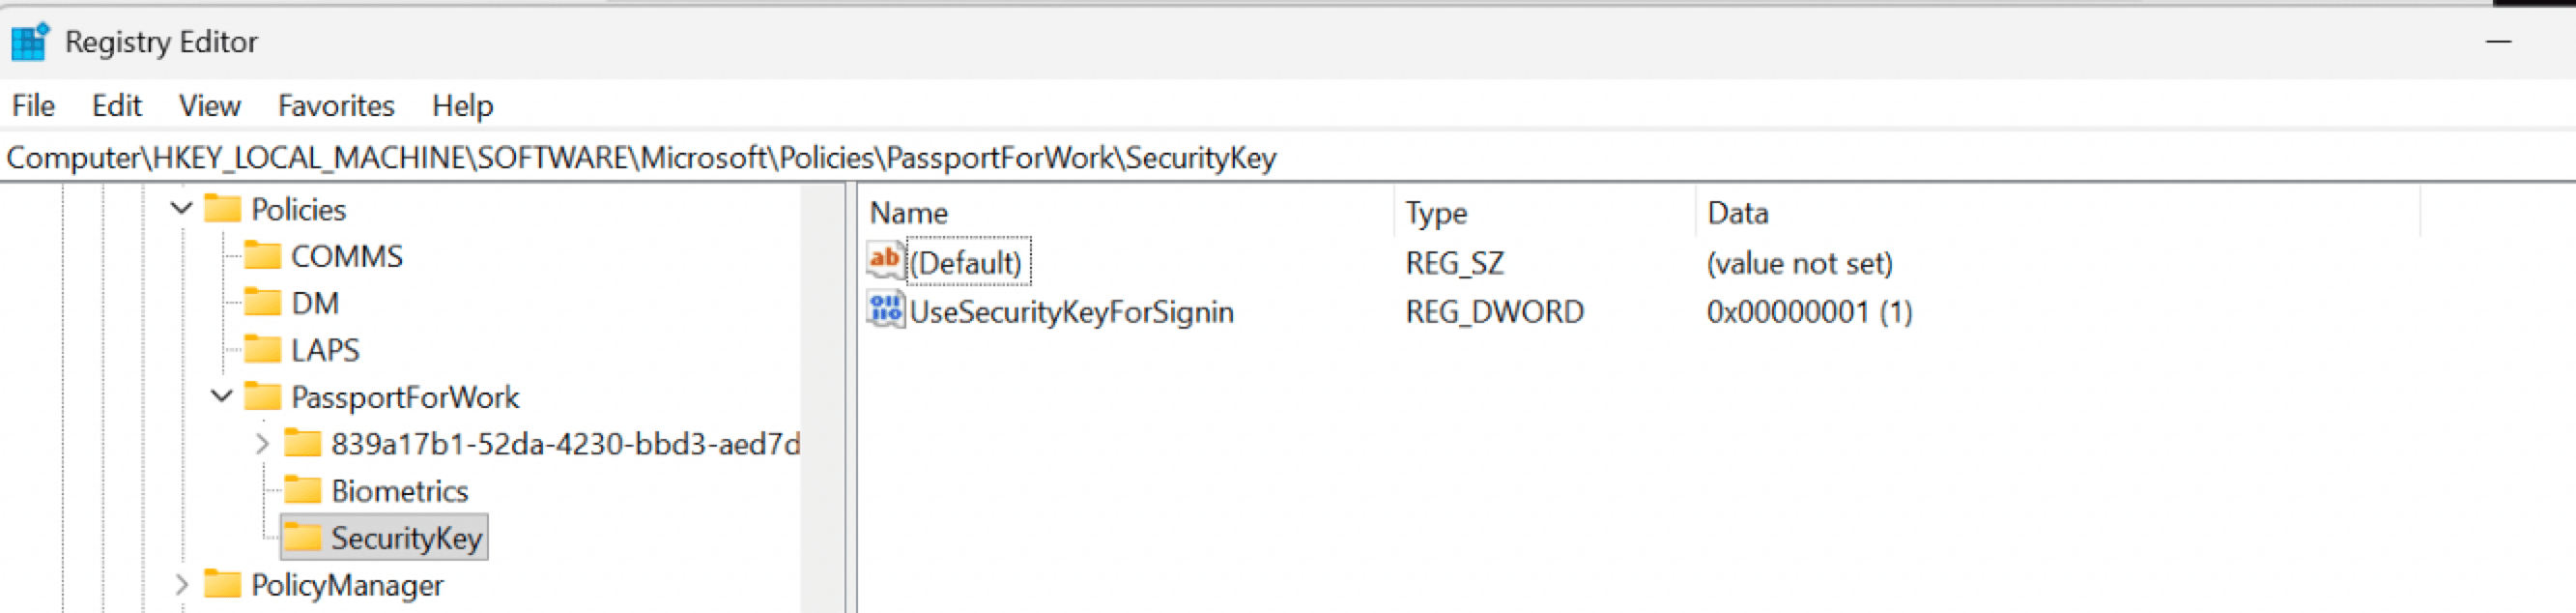Click the Biometrics folder icon
This screenshot has height=613, width=2576.
pos(302,490)
